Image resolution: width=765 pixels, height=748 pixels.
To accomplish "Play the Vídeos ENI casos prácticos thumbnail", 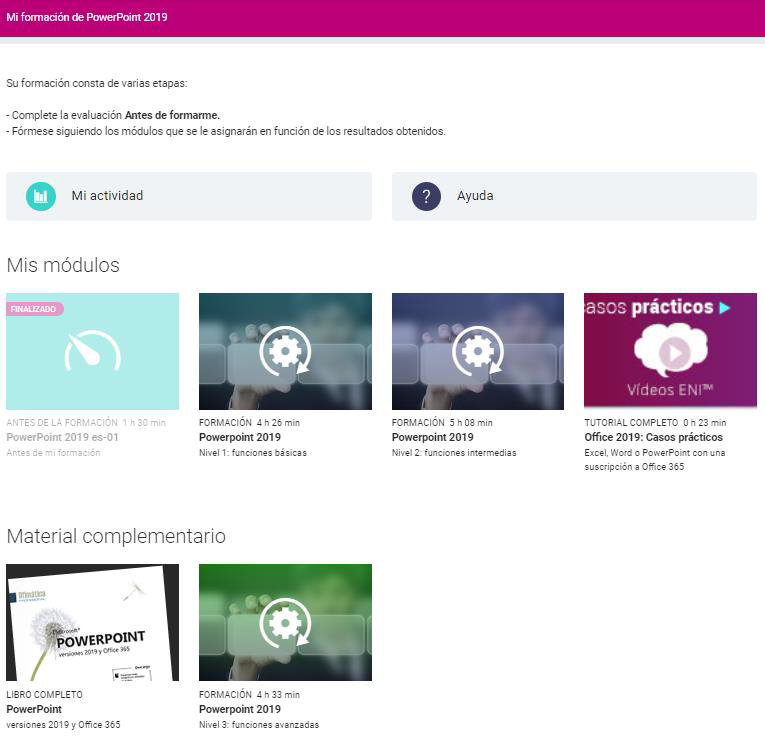I will (670, 350).
